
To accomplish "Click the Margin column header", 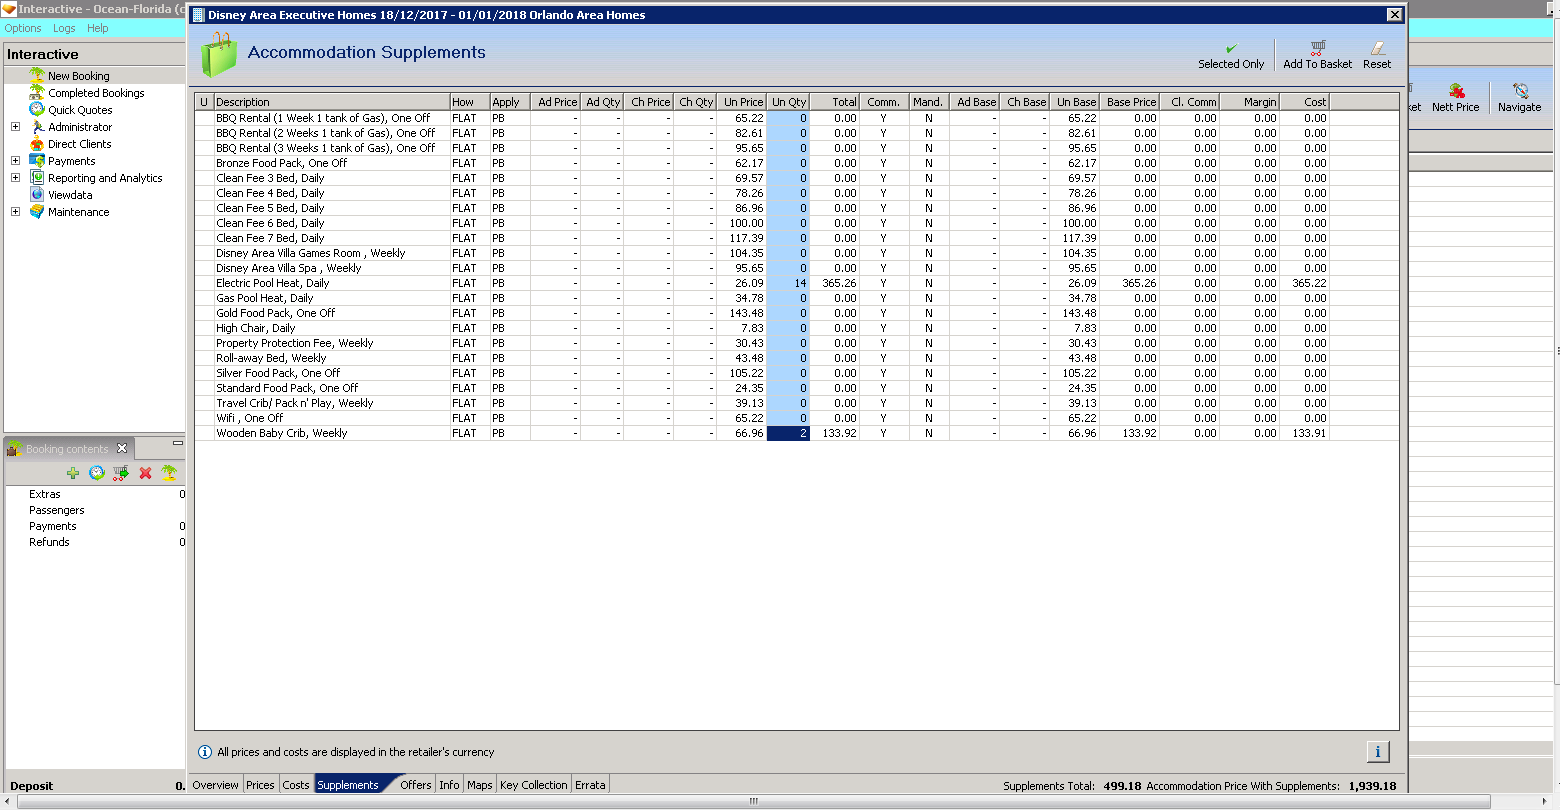I will tap(1249, 102).
